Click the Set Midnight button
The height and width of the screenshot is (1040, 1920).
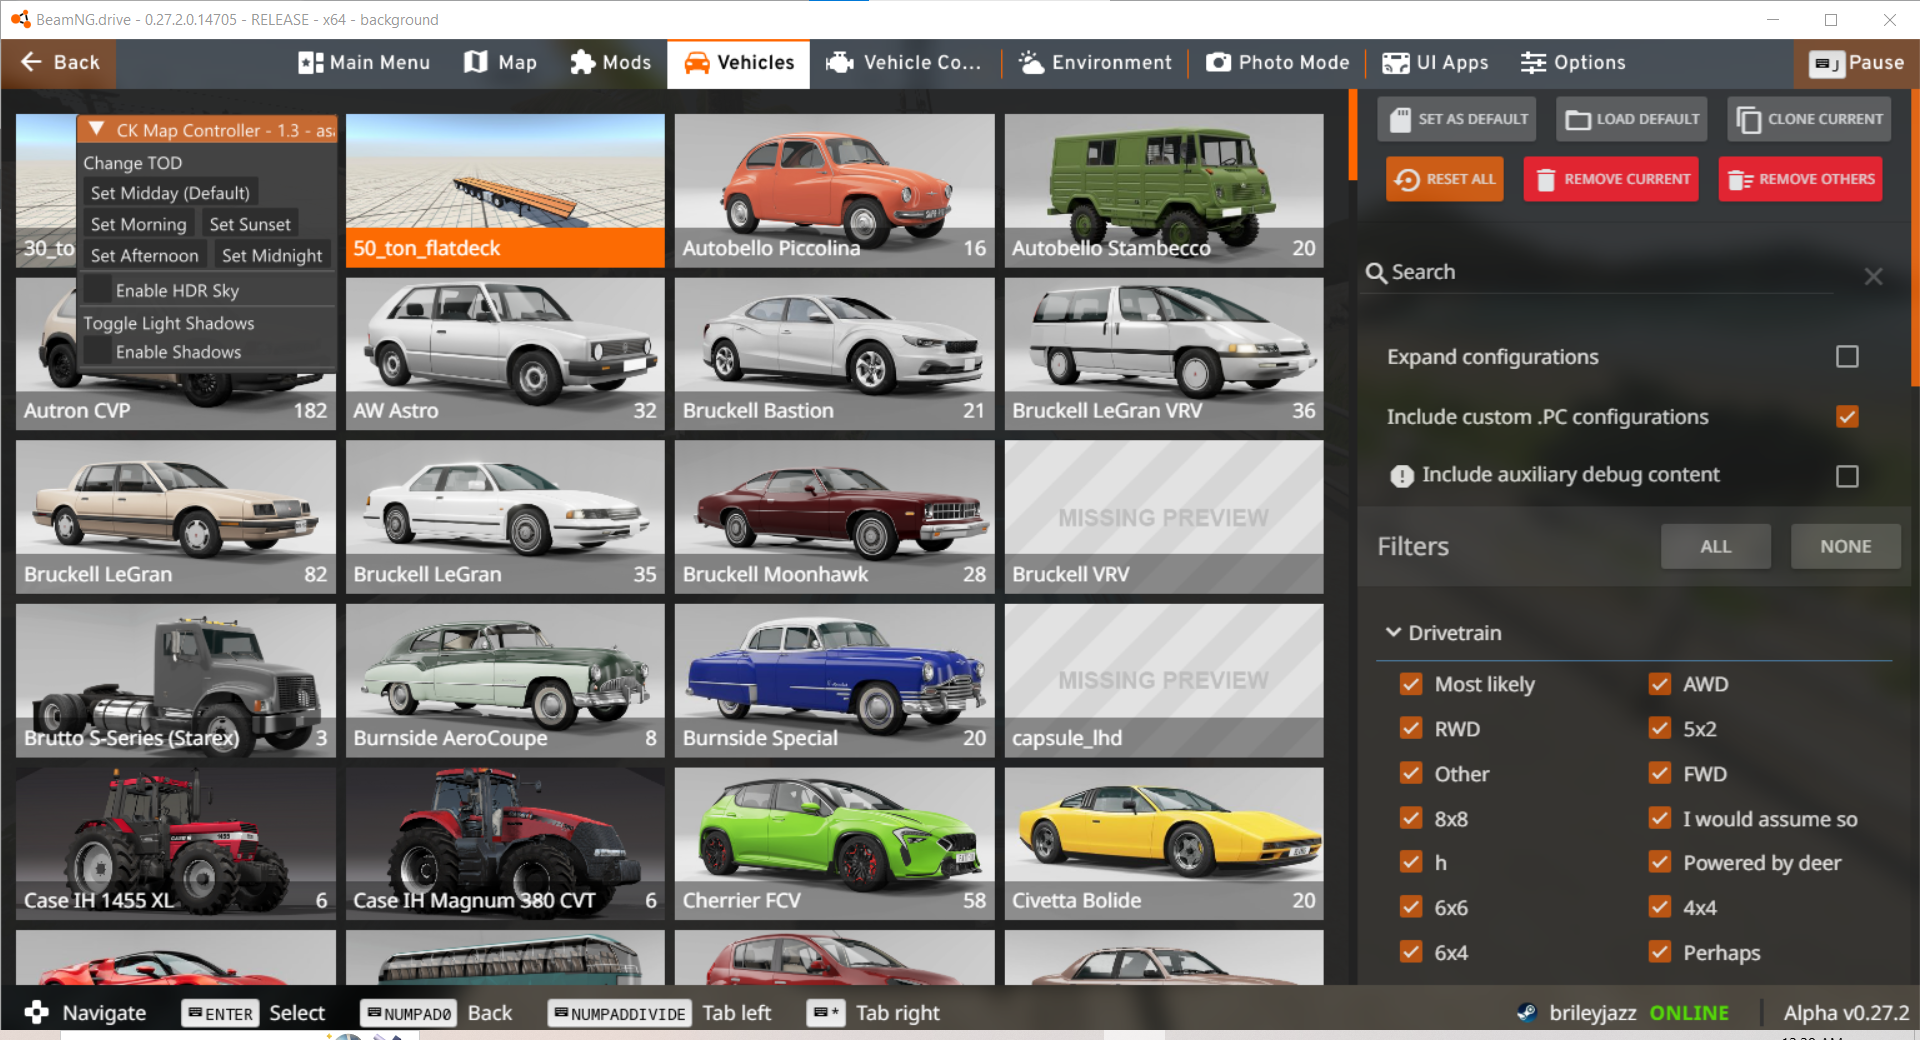pos(272,256)
